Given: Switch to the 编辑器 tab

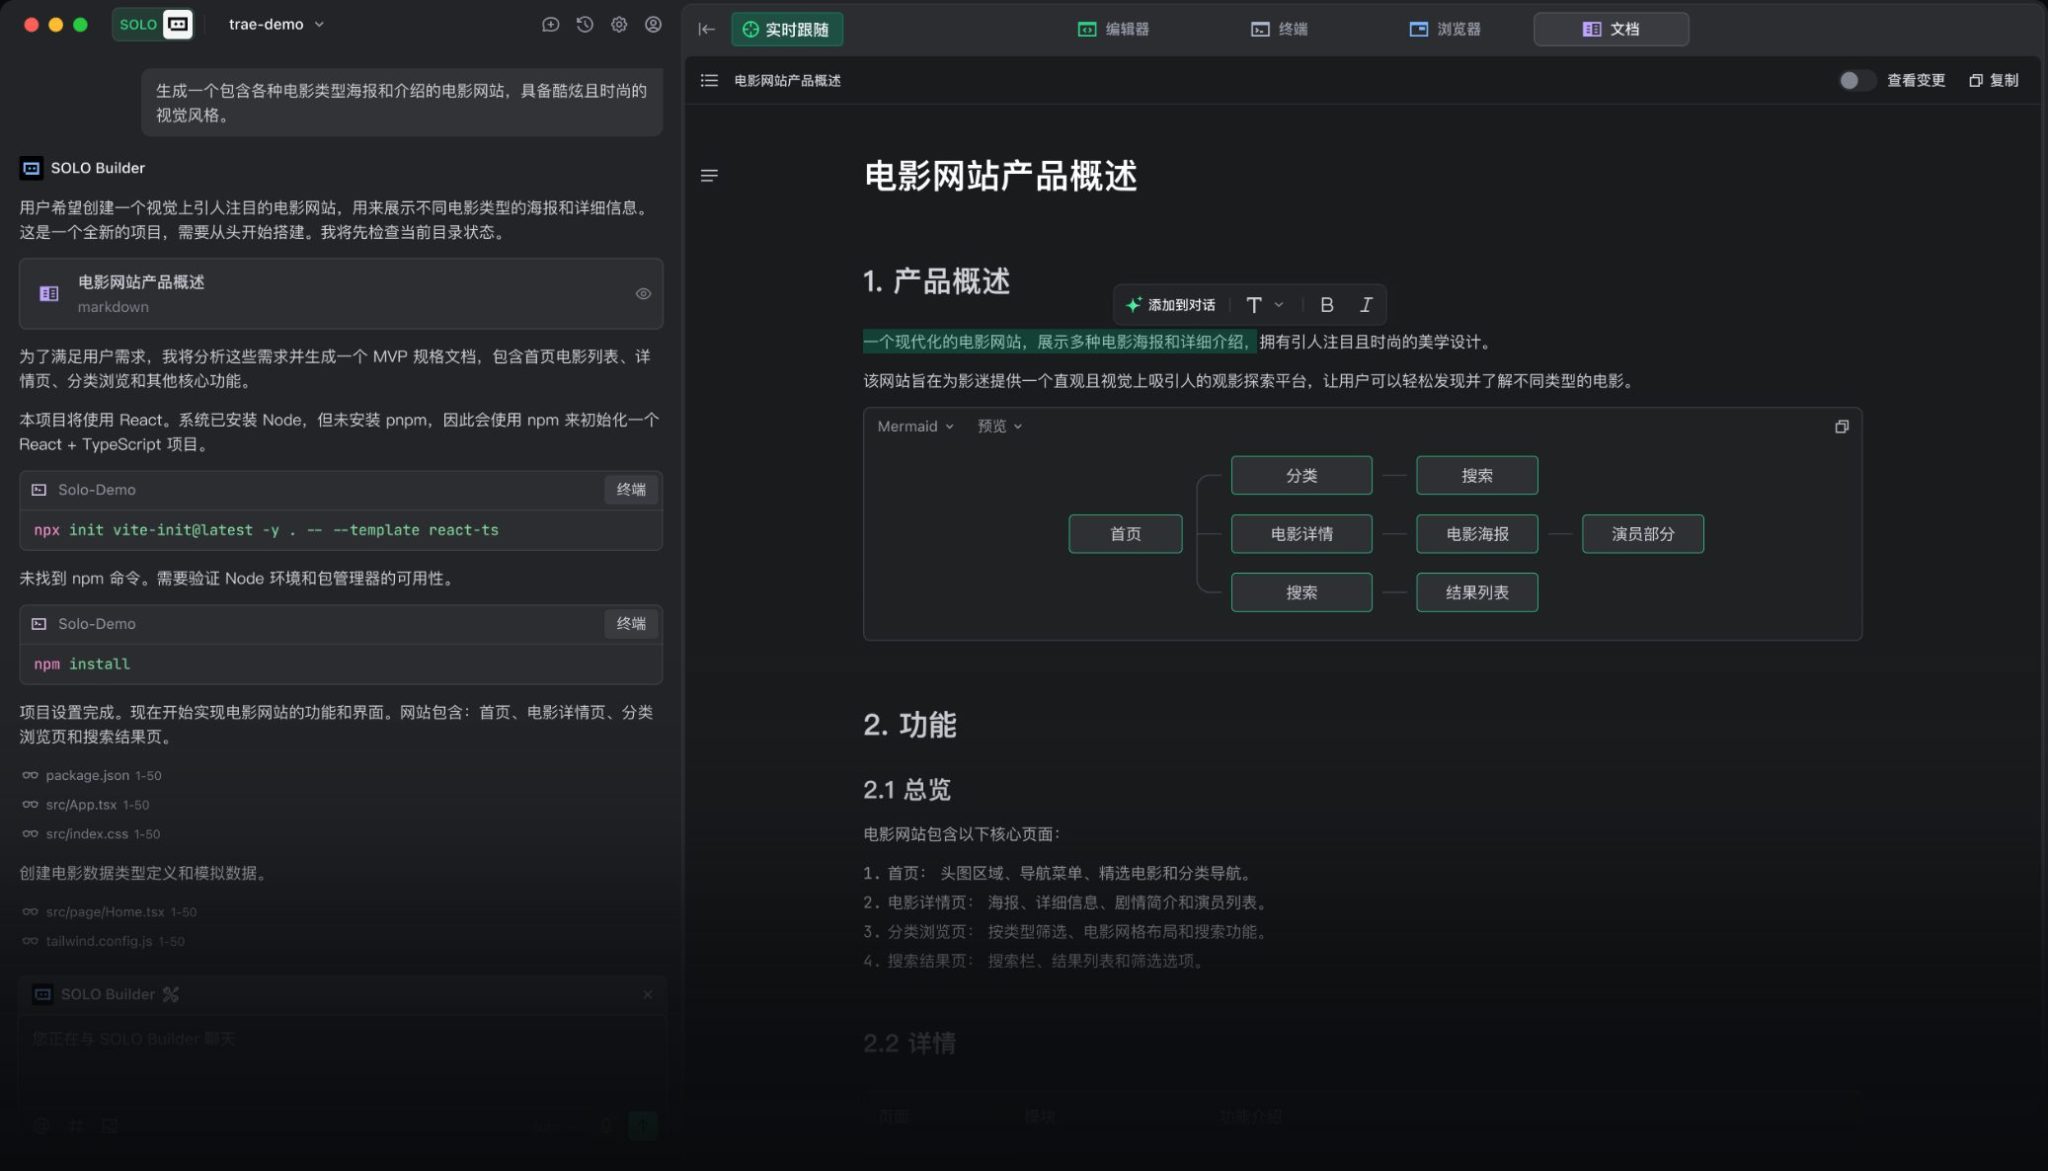Looking at the screenshot, I should [1113, 29].
